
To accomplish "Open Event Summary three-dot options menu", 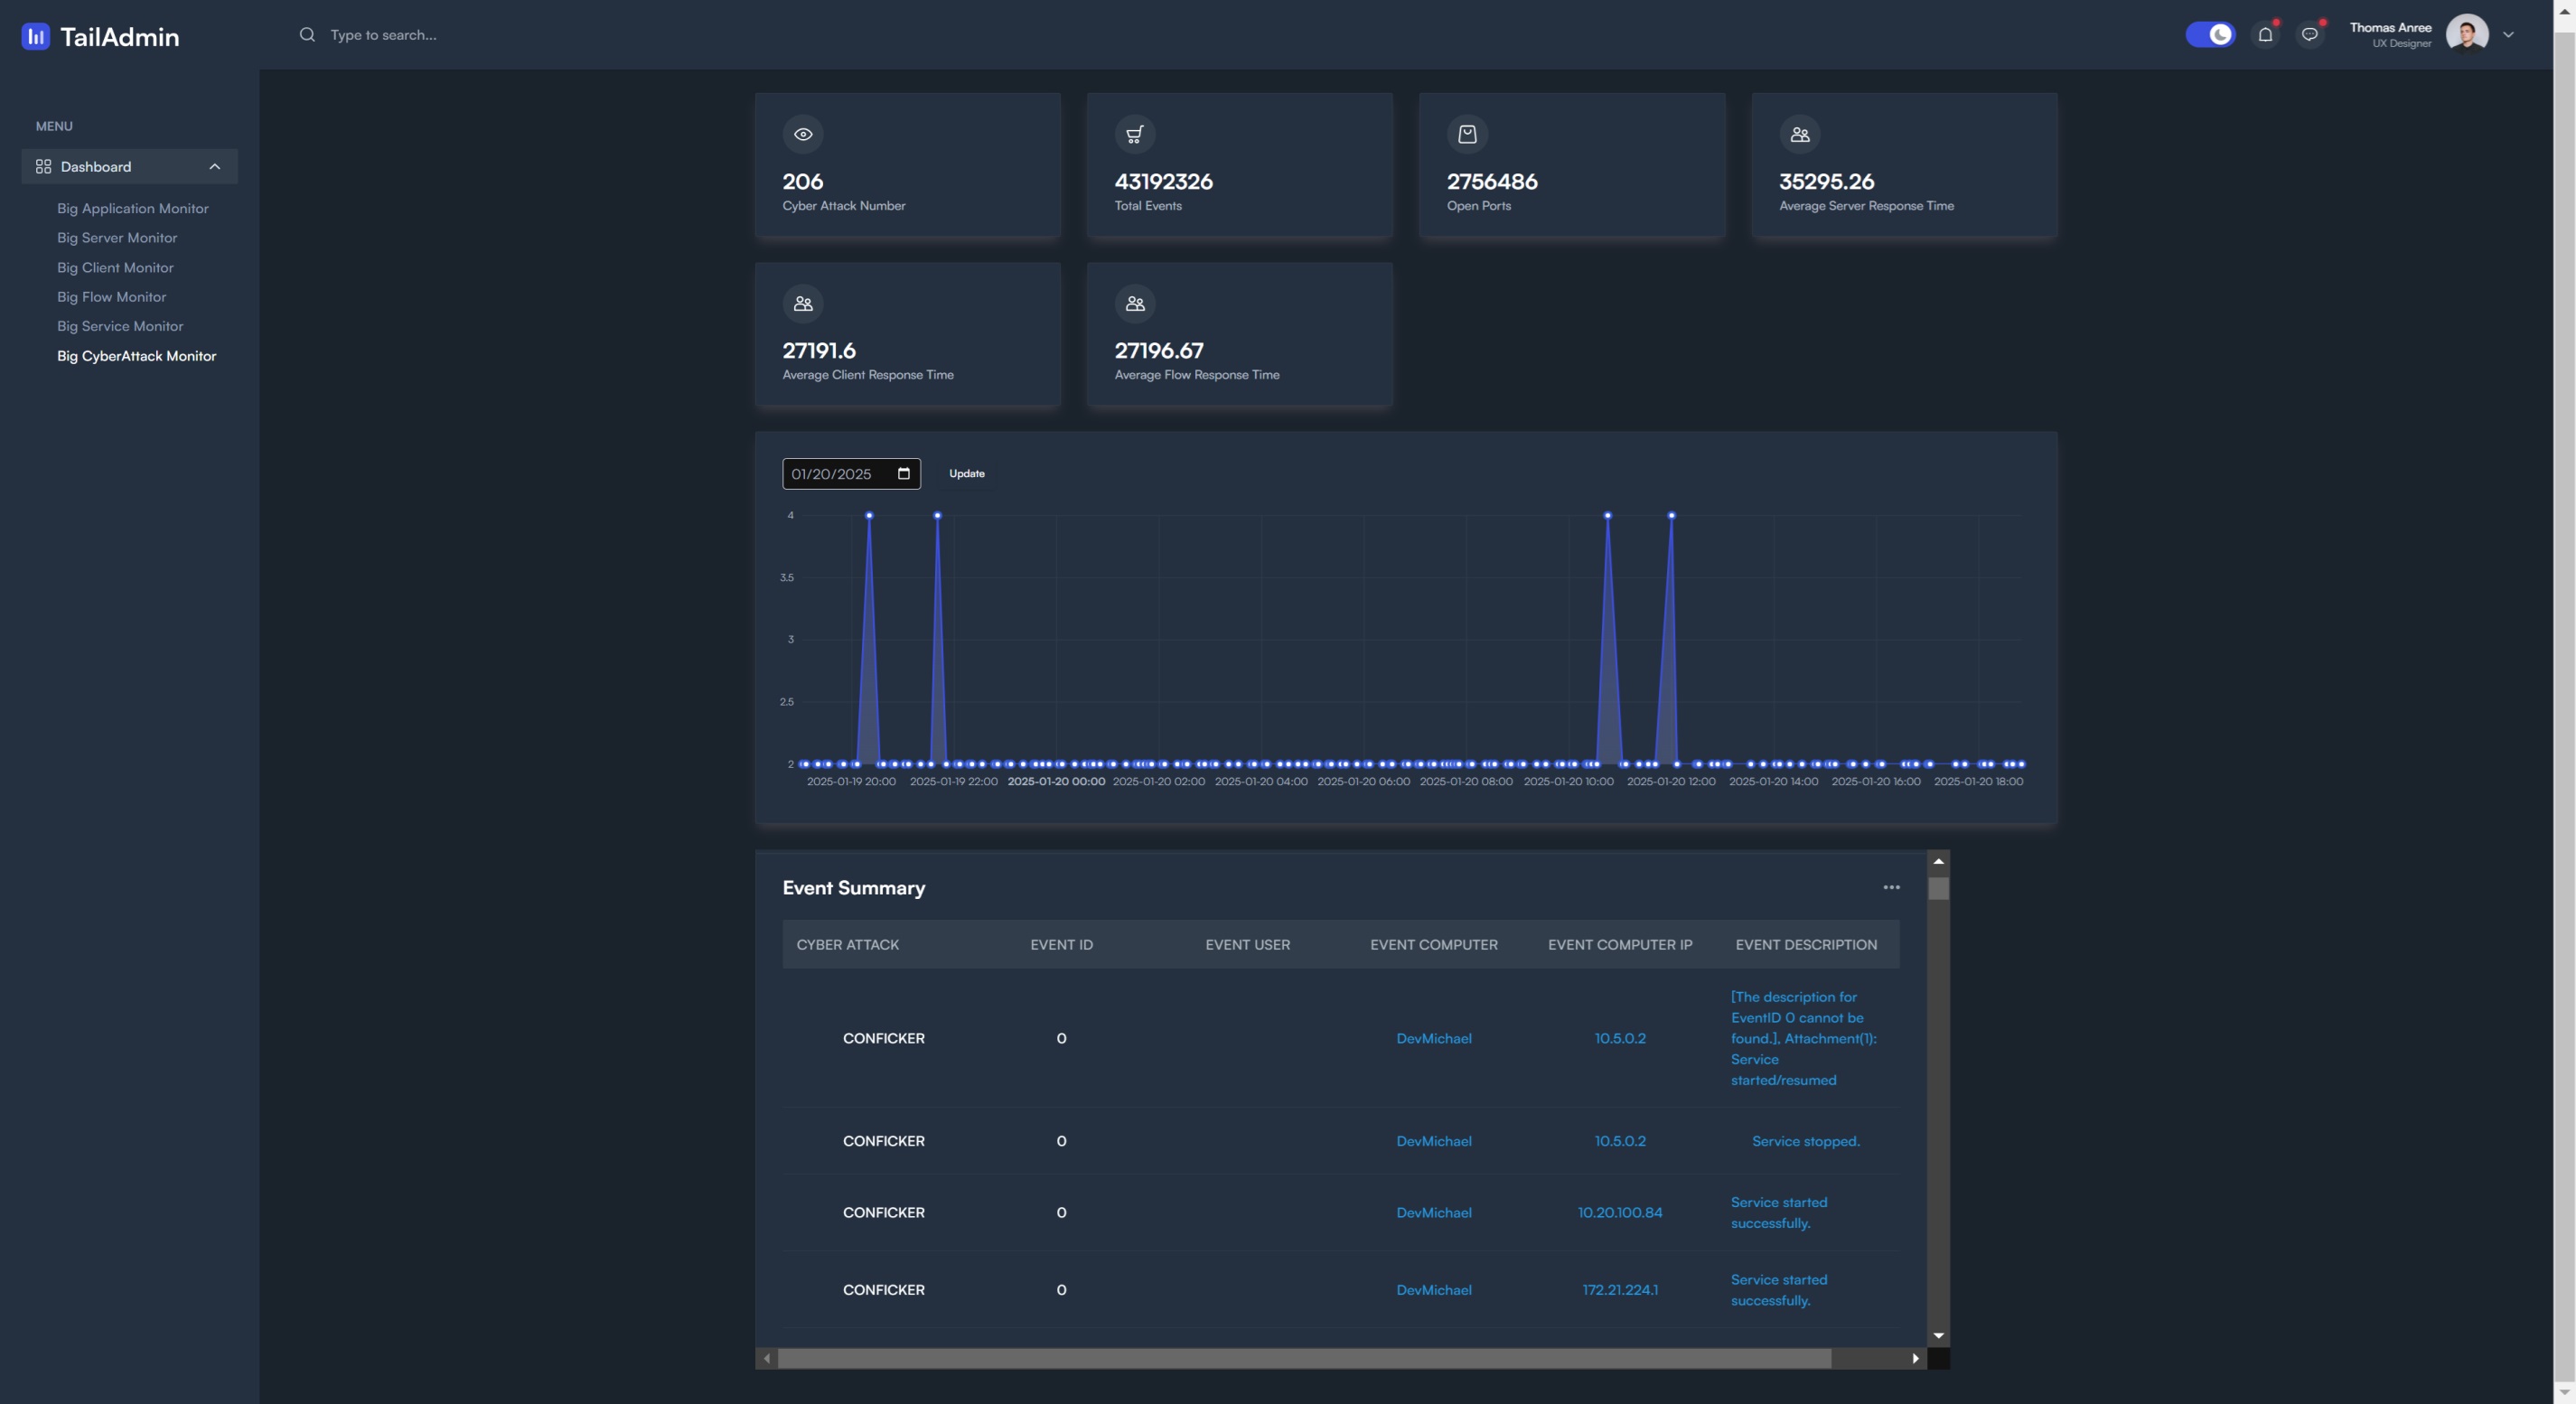I will pyautogui.click(x=1891, y=888).
